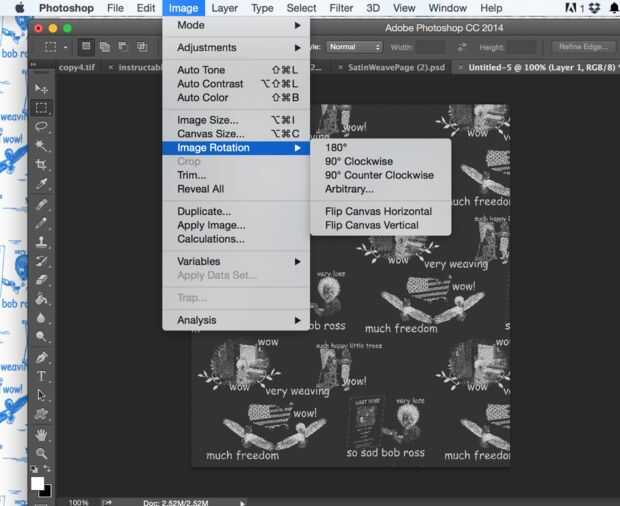Open Apply Image dialog
The width and height of the screenshot is (620, 506).
(236, 225)
